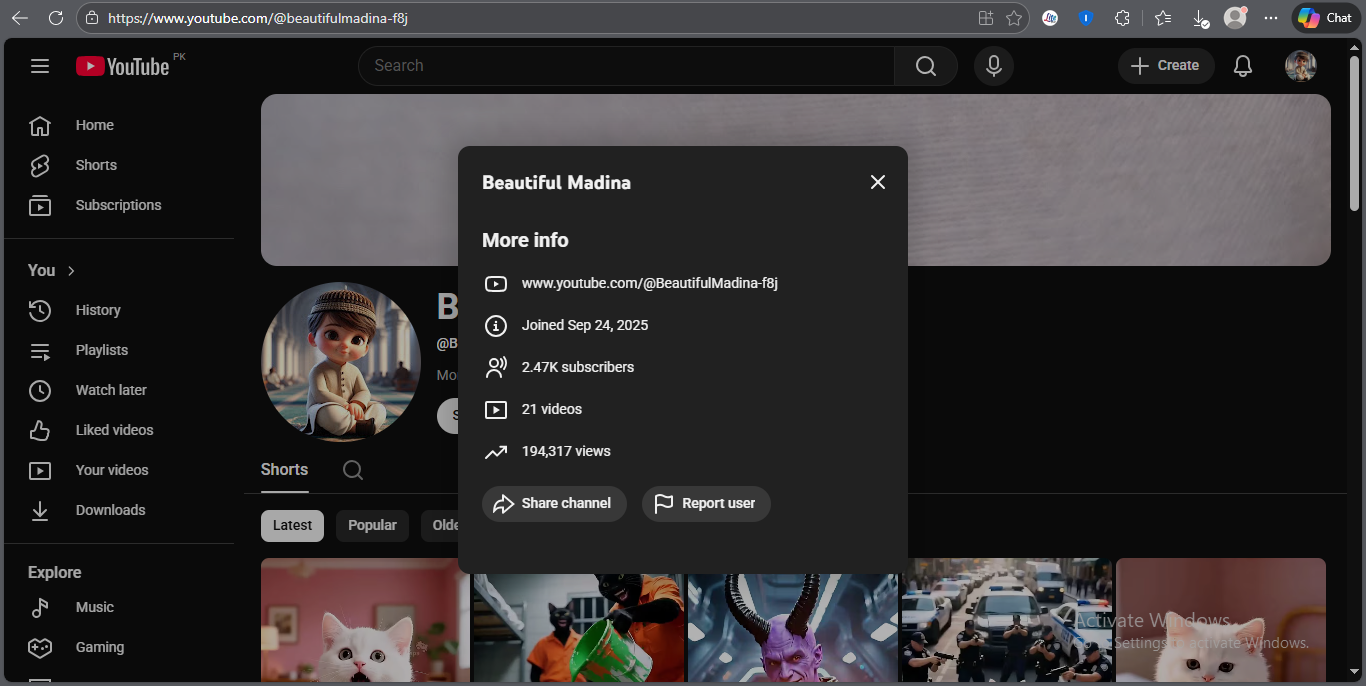Open the Create menu
The width and height of the screenshot is (1366, 686).
tap(1165, 66)
